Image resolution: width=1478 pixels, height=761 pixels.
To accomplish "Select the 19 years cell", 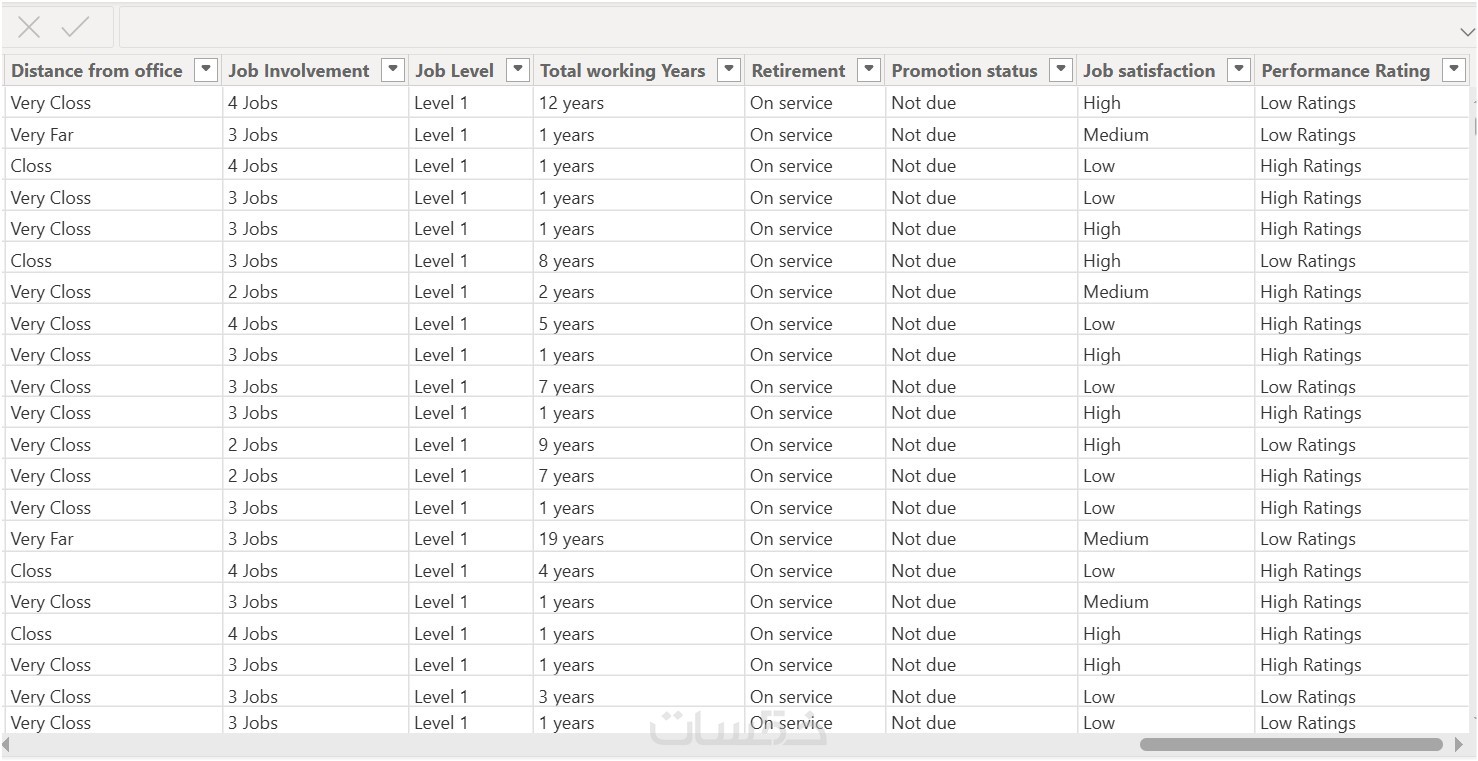I will (x=571, y=539).
